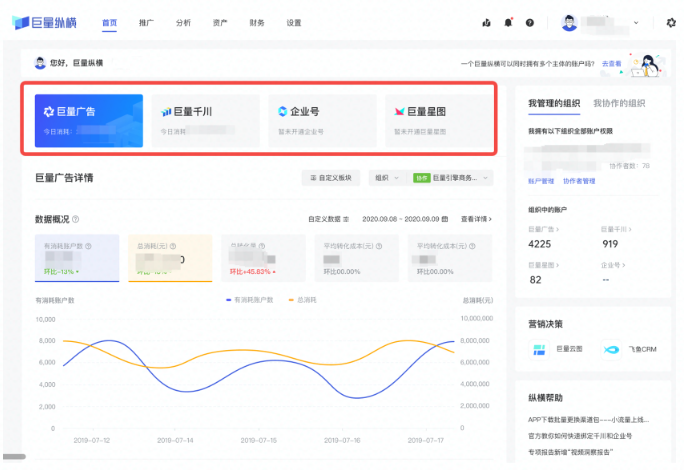Viewport: 684px width, 470px height.
Task: Open the leaderboard podium icon in header
Action: 486,23
